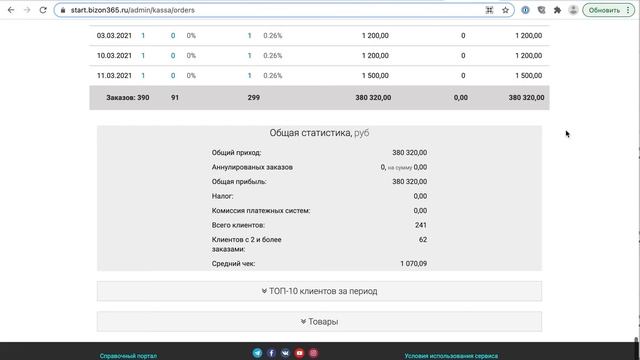The image size is (640, 360).
Task: Open Справочный портал footer link
Action: point(128,356)
